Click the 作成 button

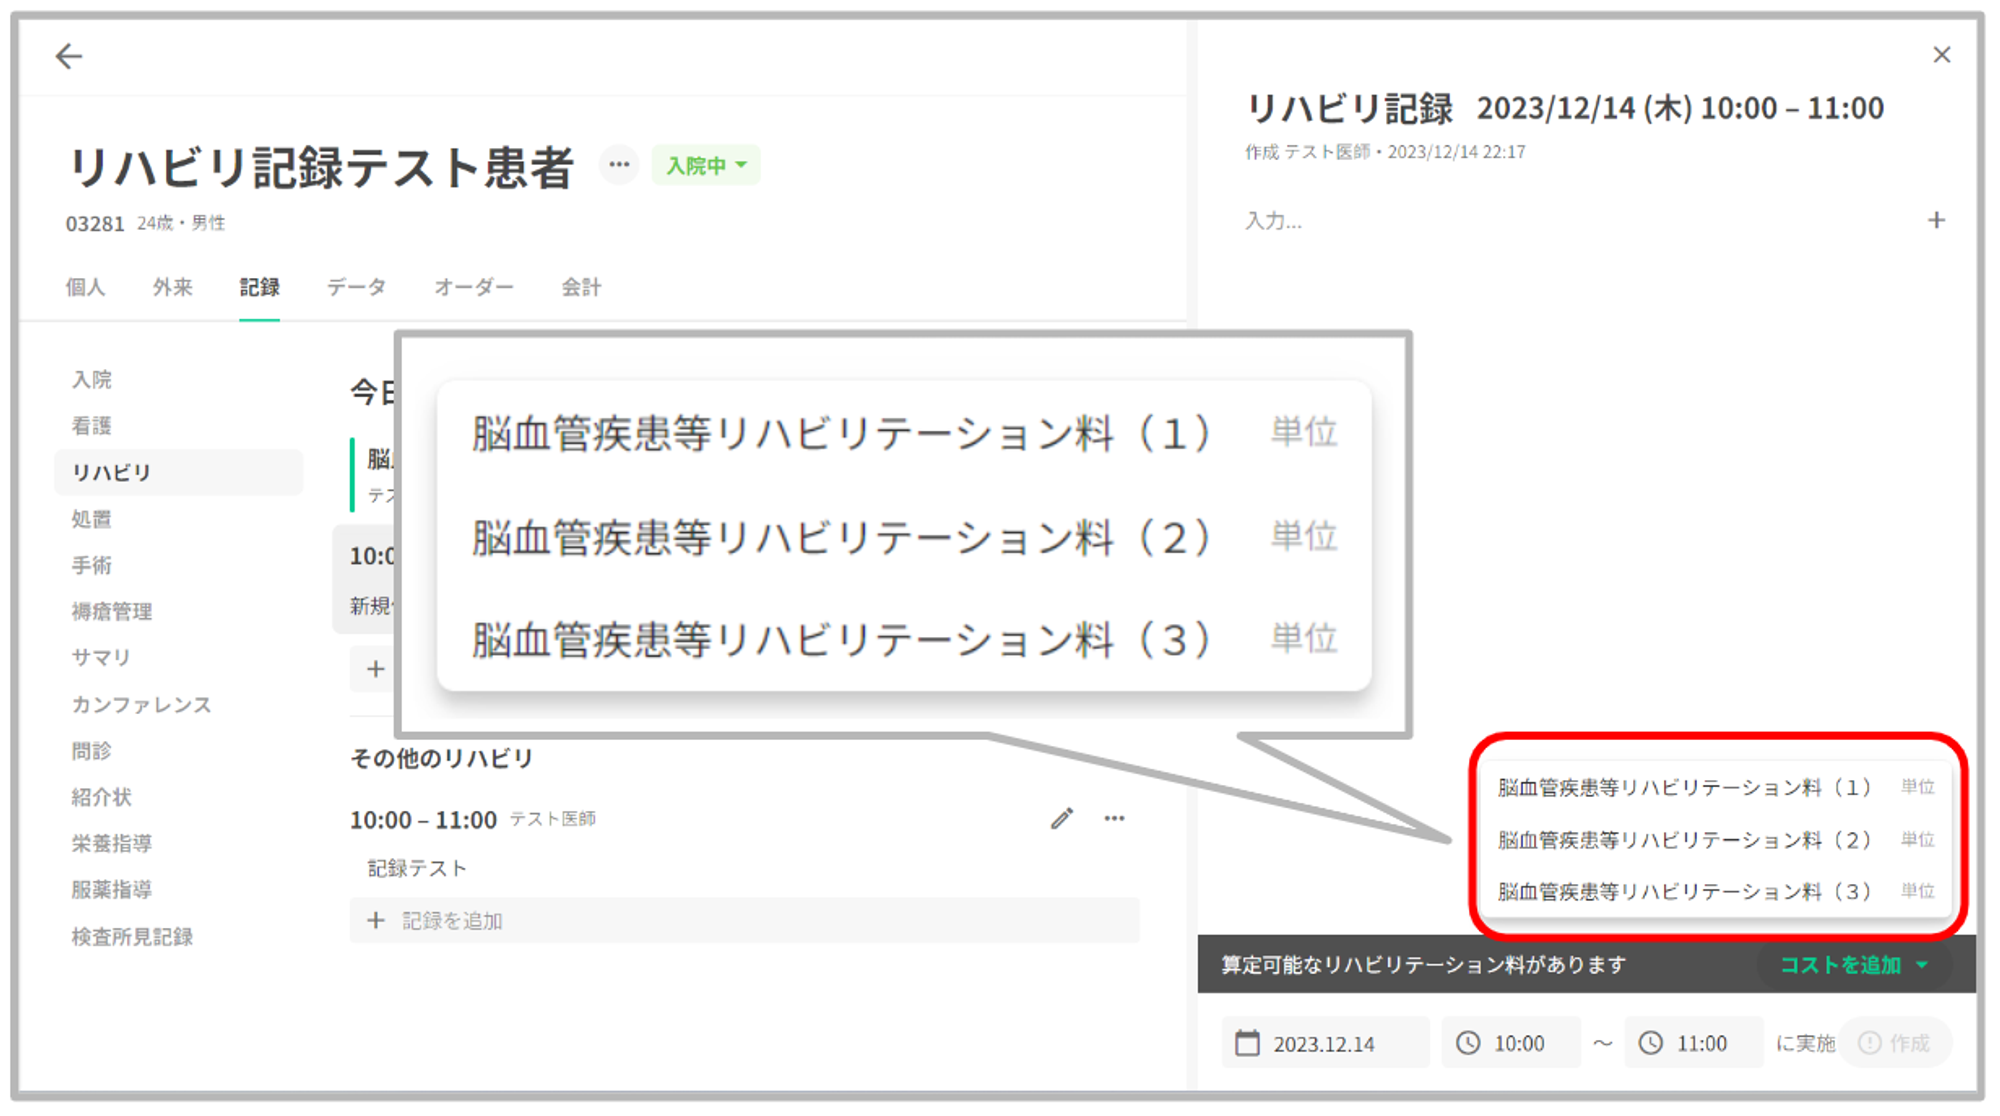point(1895,1043)
